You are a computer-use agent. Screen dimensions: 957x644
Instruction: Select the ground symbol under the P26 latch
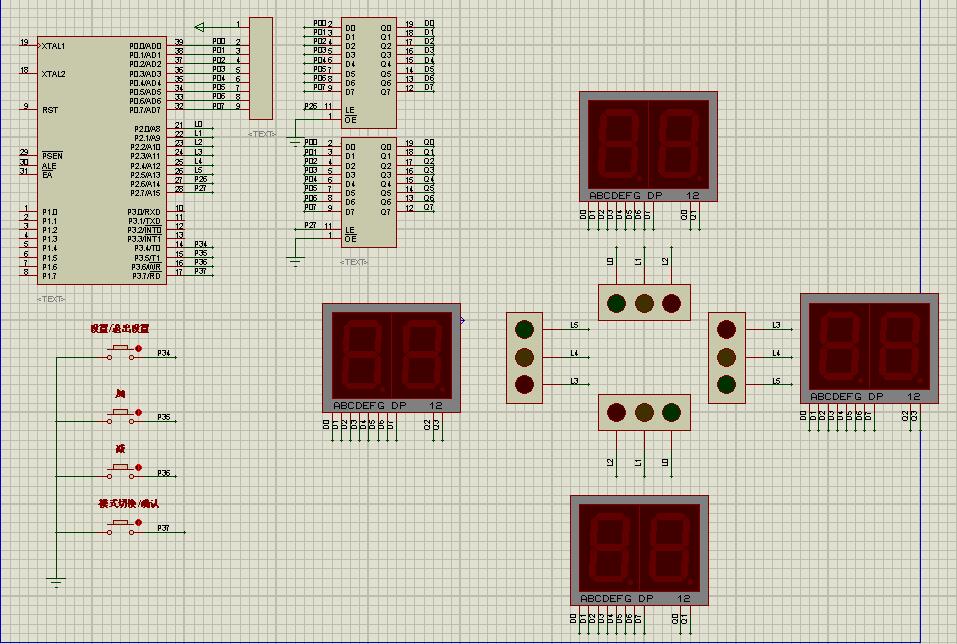295,142
